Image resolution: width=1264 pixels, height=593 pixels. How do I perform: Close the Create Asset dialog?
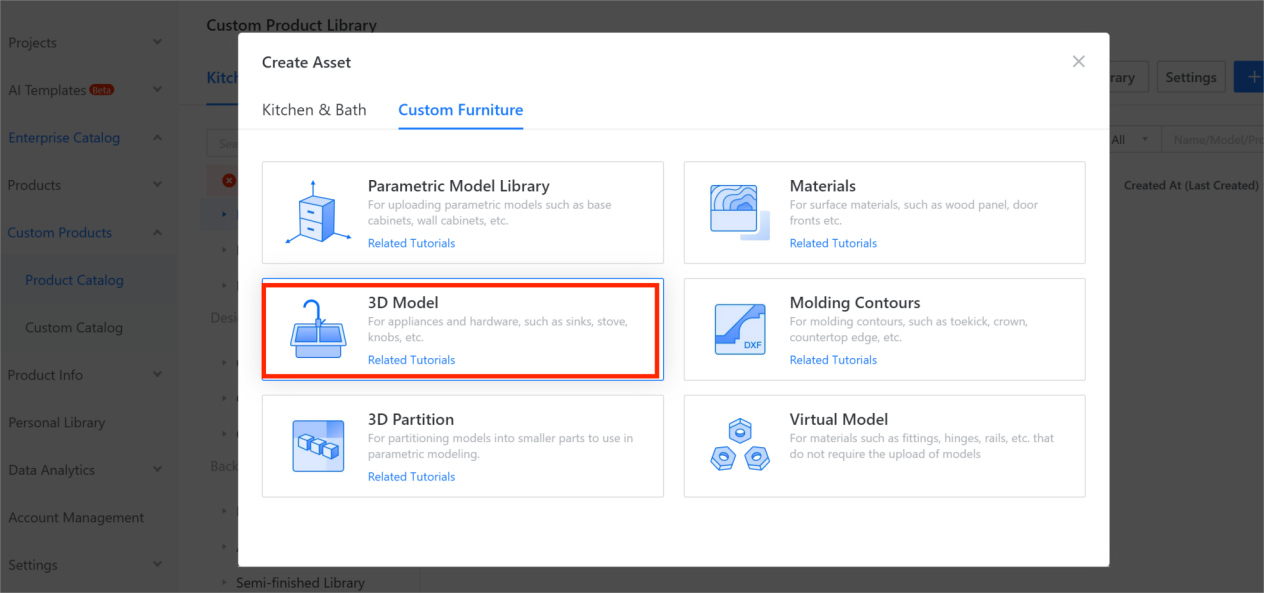tap(1078, 62)
